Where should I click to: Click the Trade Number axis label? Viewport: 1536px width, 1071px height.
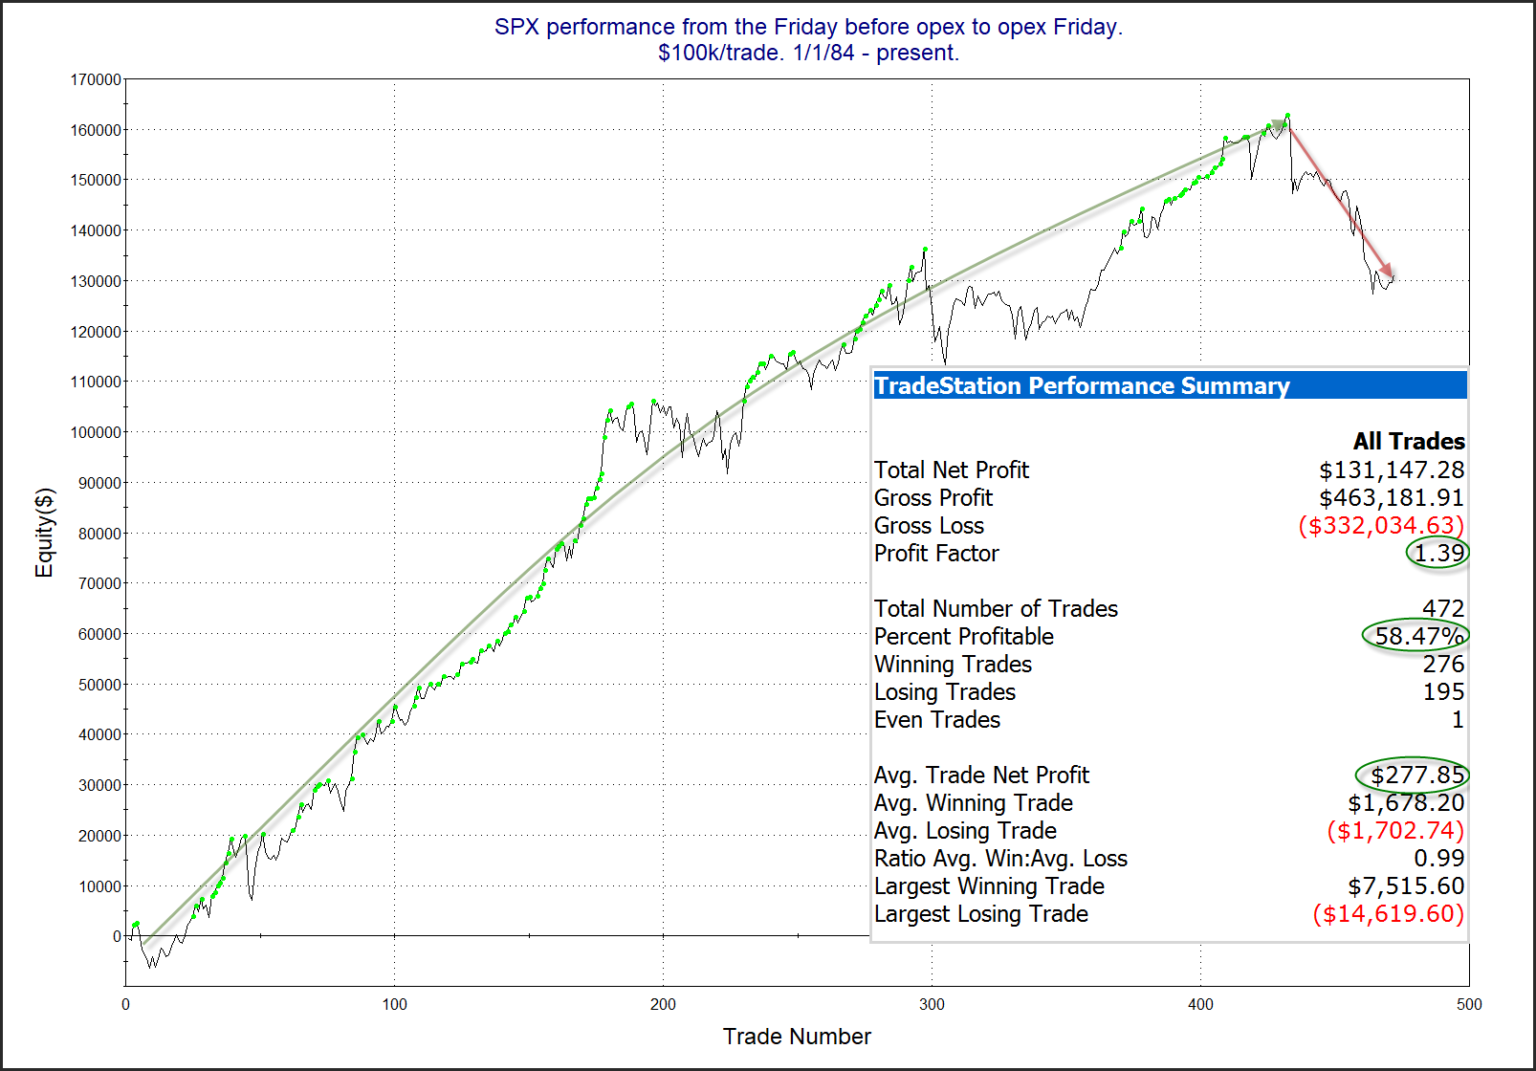point(796,1037)
